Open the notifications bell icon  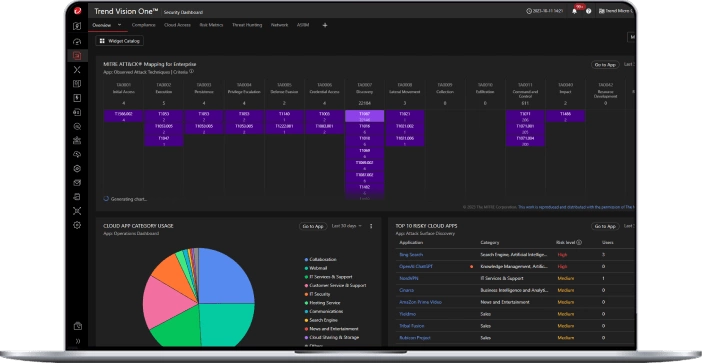[574, 11]
